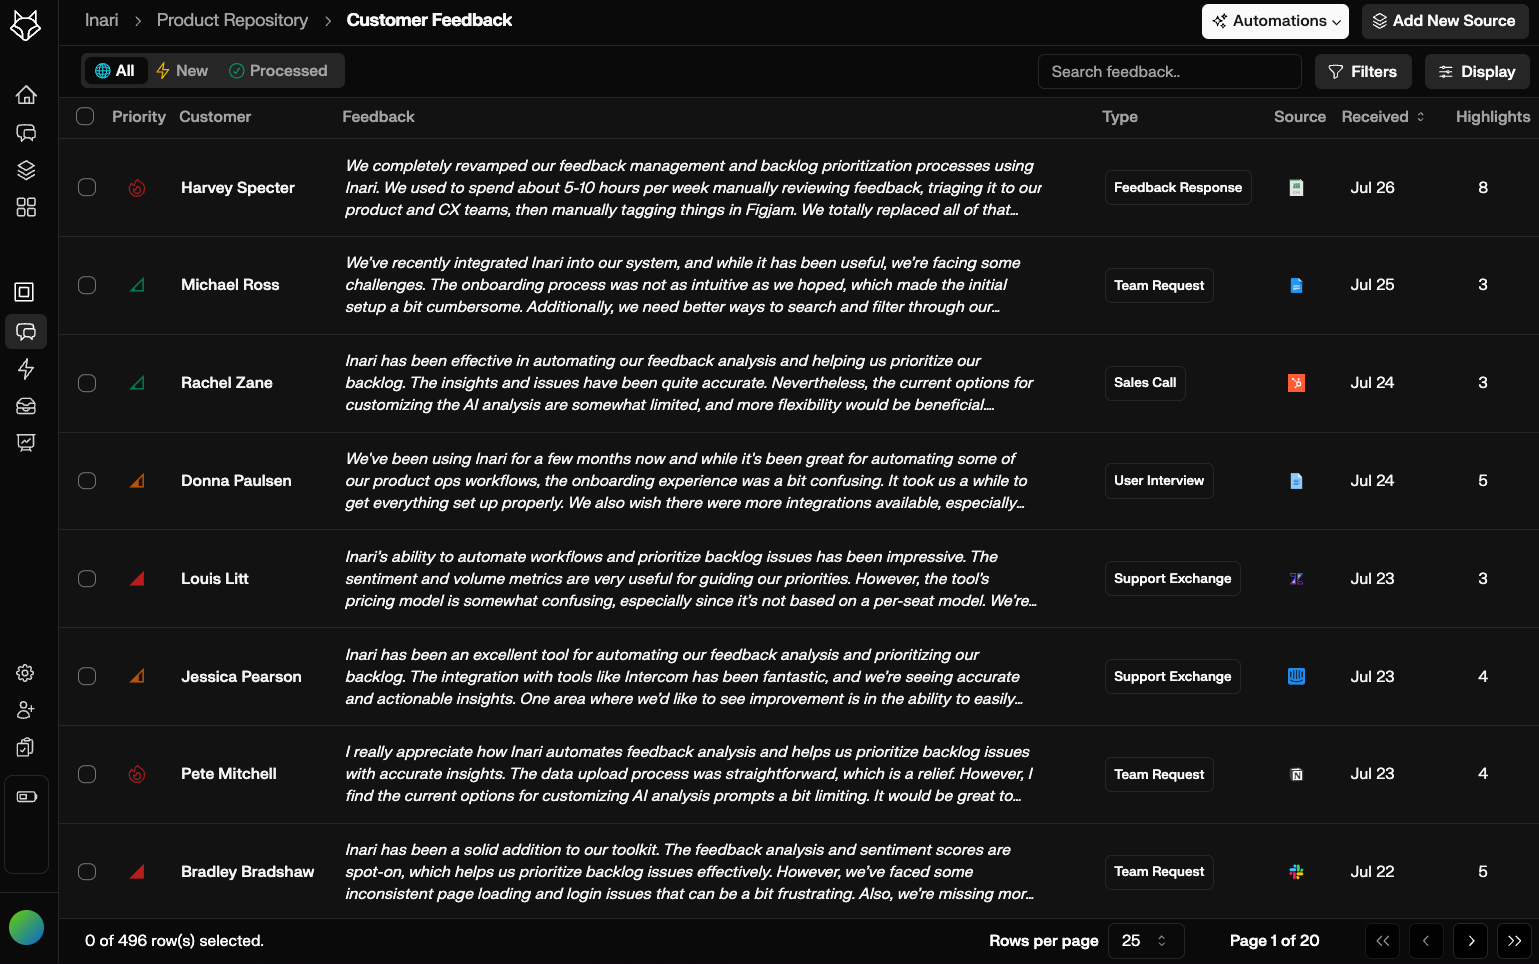Click the Add New Source button
This screenshot has width=1539, height=964.
click(x=1445, y=21)
